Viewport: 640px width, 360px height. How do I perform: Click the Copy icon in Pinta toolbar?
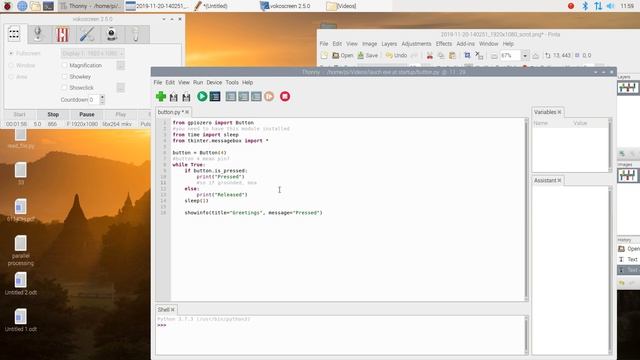pyautogui.click(x=441, y=56)
